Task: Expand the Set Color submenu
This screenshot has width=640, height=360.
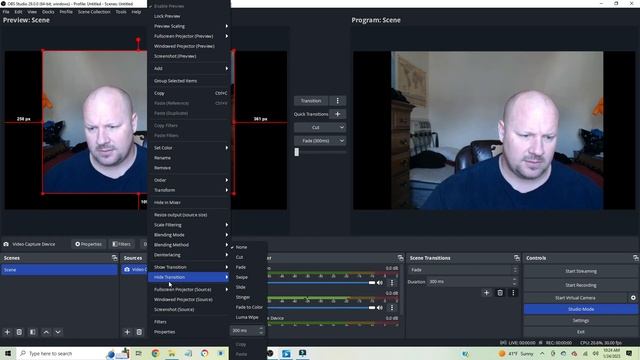Action: [x=189, y=148]
